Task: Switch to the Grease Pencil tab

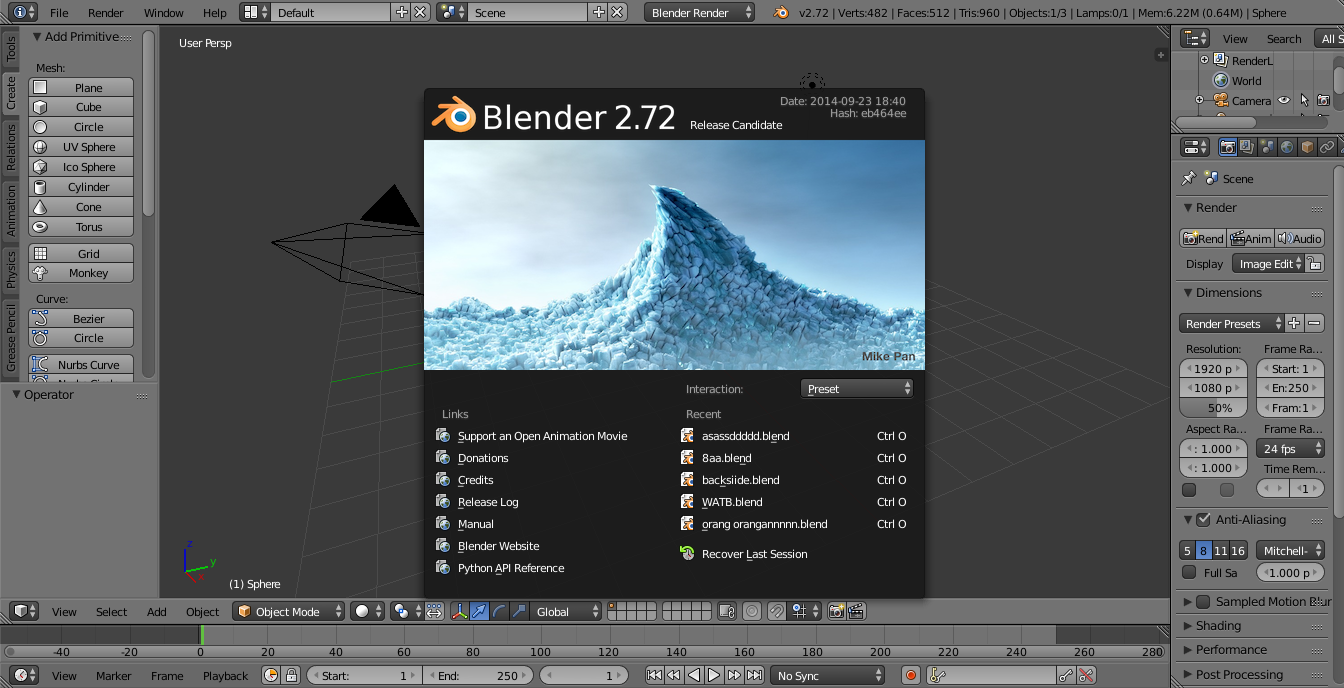Action: click(11, 338)
